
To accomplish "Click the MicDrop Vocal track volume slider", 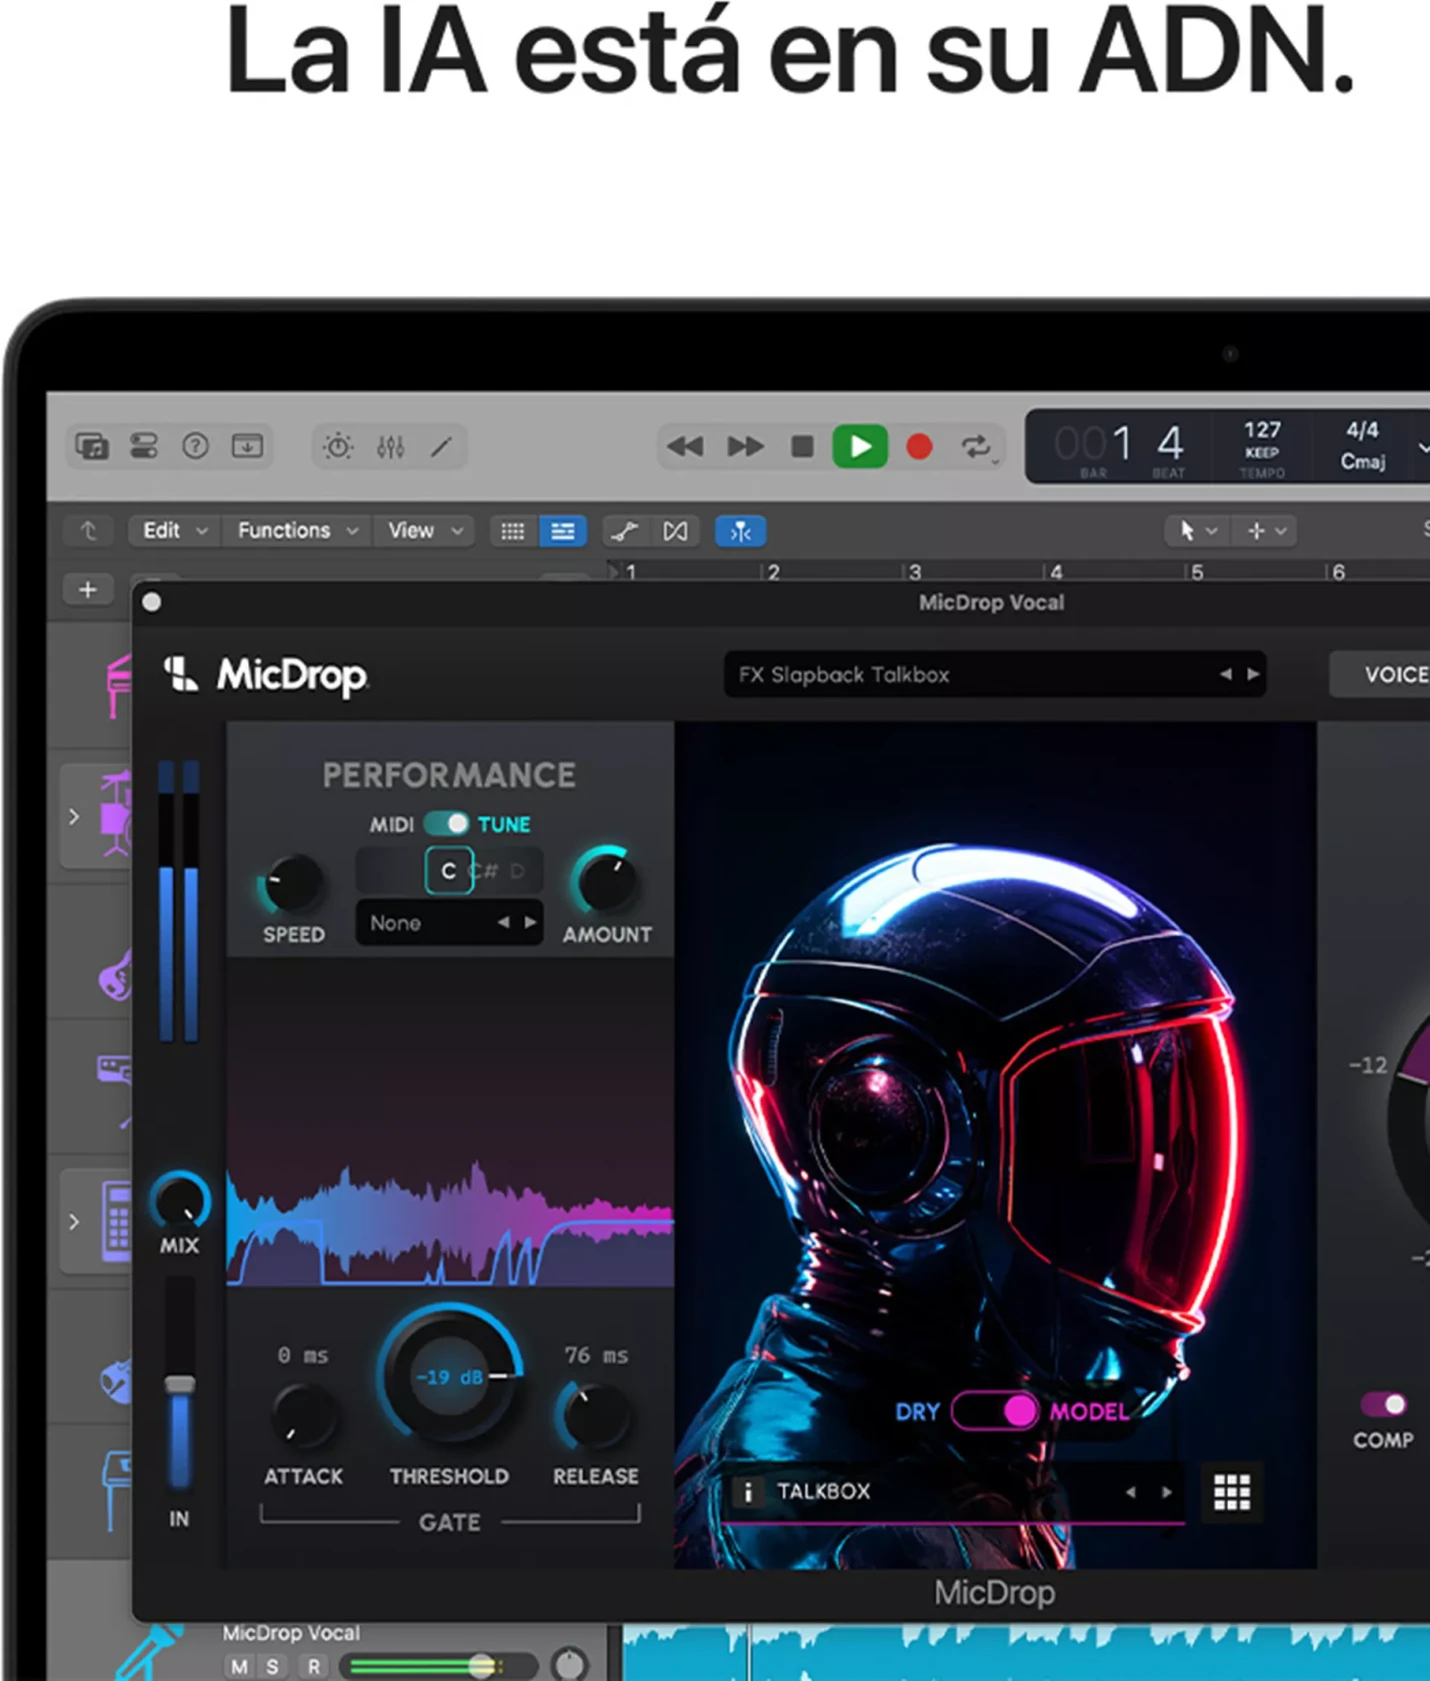I will tap(438, 1666).
